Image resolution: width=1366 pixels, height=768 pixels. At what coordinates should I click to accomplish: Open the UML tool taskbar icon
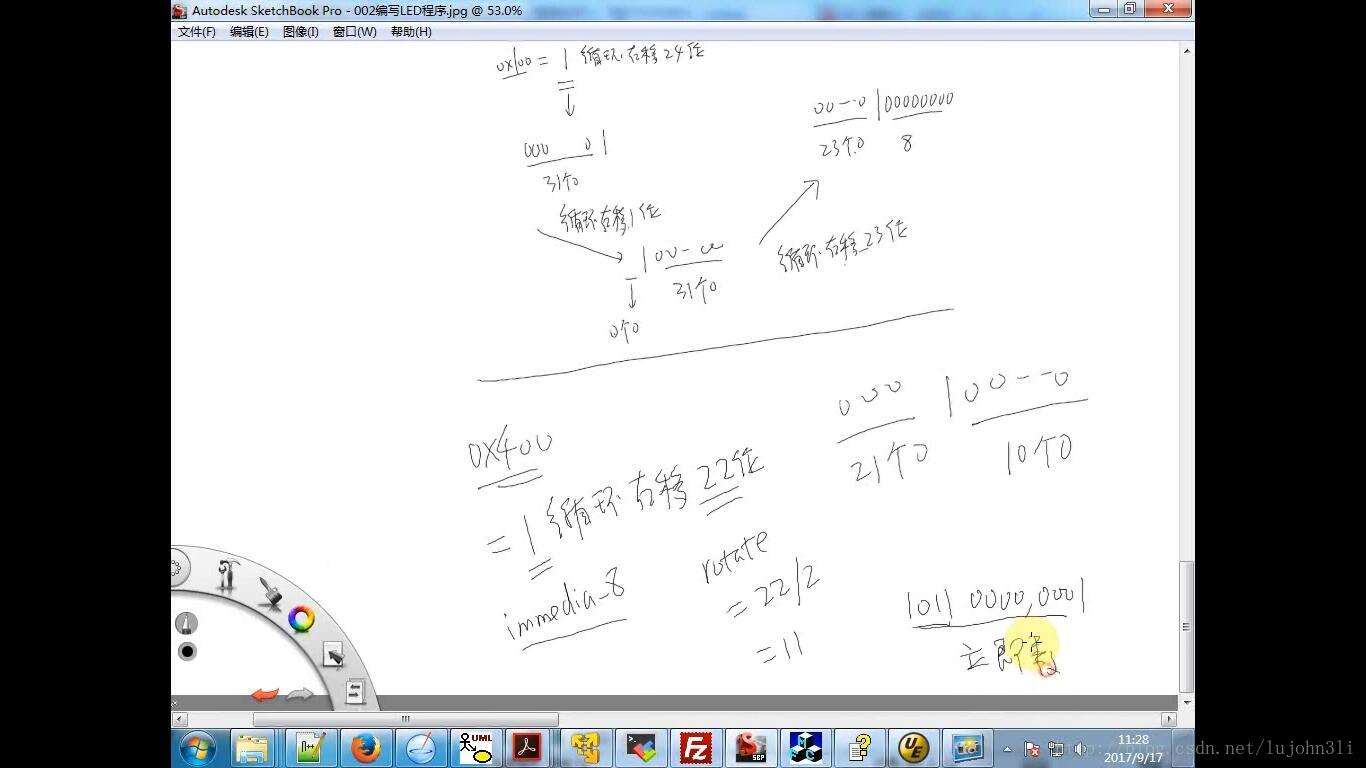[475, 748]
